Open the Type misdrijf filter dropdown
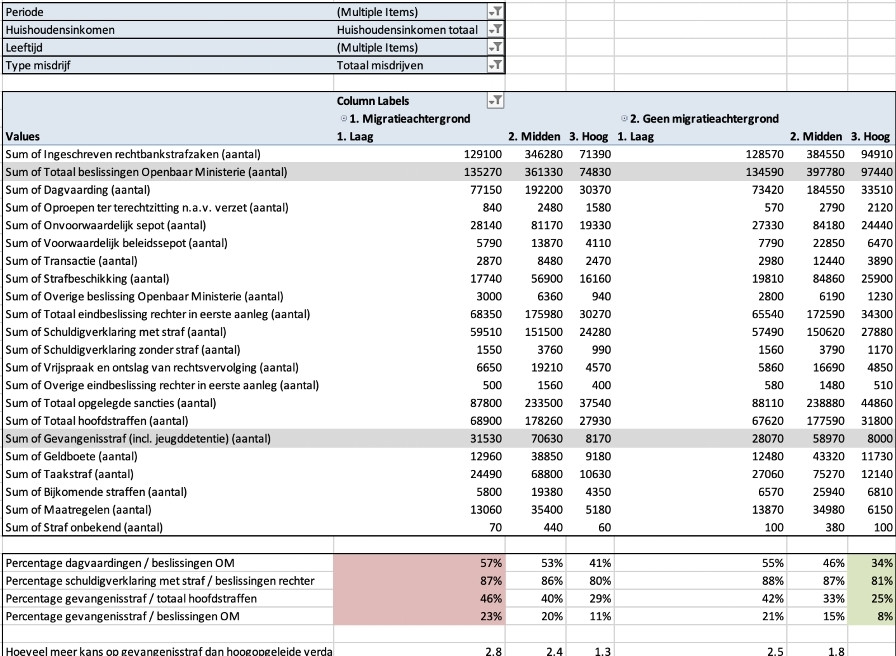Image resolution: width=896 pixels, height=656 pixels. click(495, 65)
